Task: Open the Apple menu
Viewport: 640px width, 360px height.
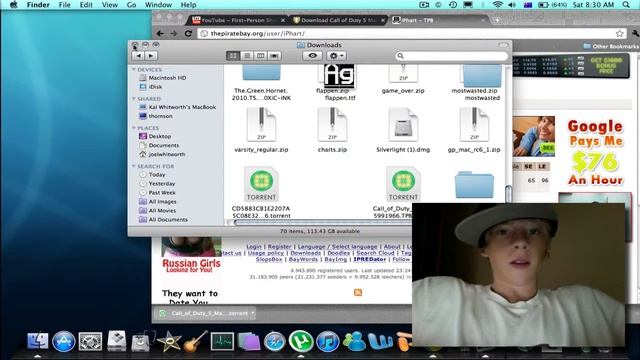Action: (13, 5)
